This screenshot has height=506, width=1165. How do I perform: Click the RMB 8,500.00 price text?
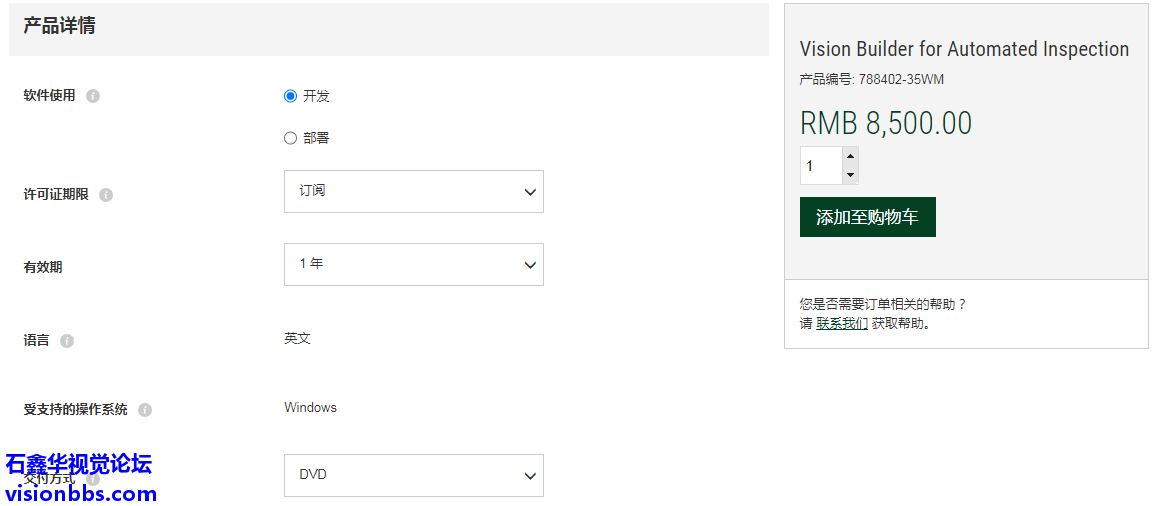point(885,123)
